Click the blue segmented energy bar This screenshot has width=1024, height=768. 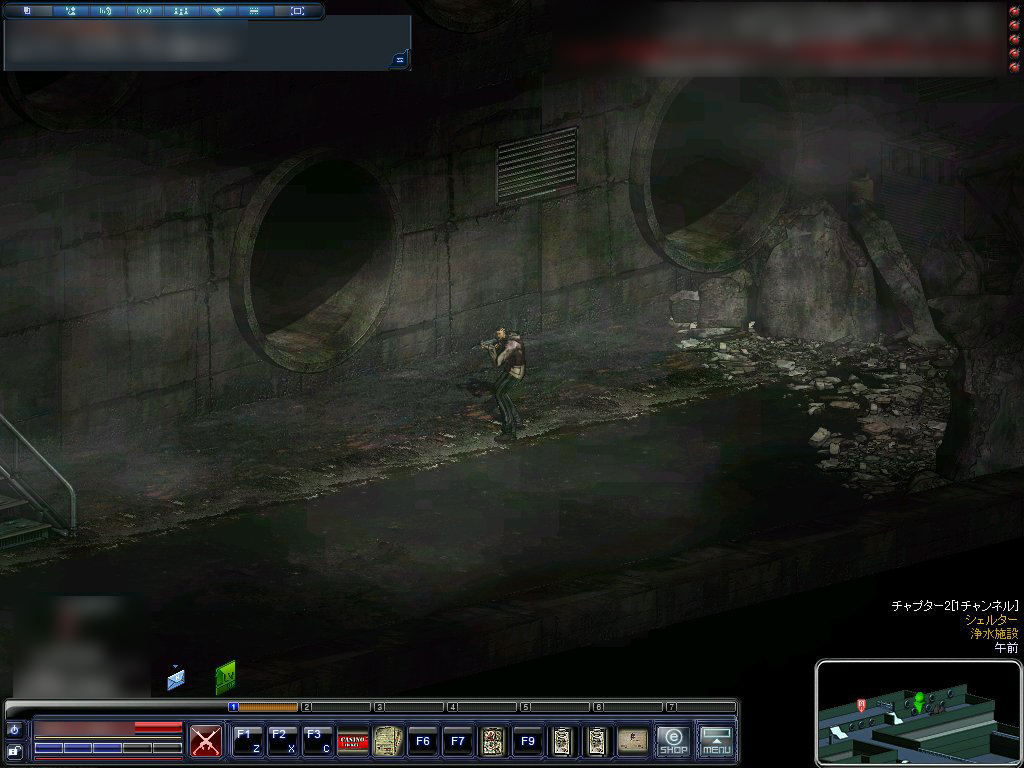pyautogui.click(x=108, y=748)
